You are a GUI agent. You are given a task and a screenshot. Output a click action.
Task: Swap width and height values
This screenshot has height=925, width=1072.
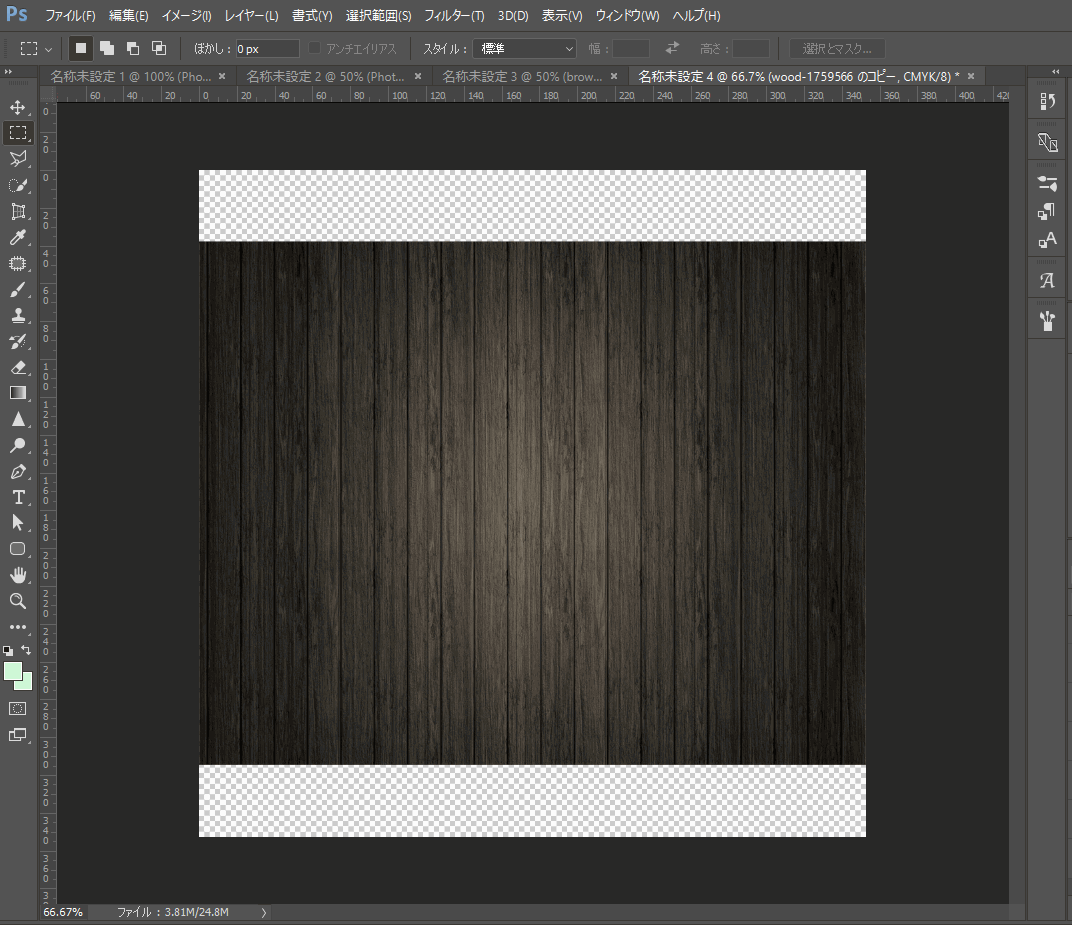click(672, 48)
